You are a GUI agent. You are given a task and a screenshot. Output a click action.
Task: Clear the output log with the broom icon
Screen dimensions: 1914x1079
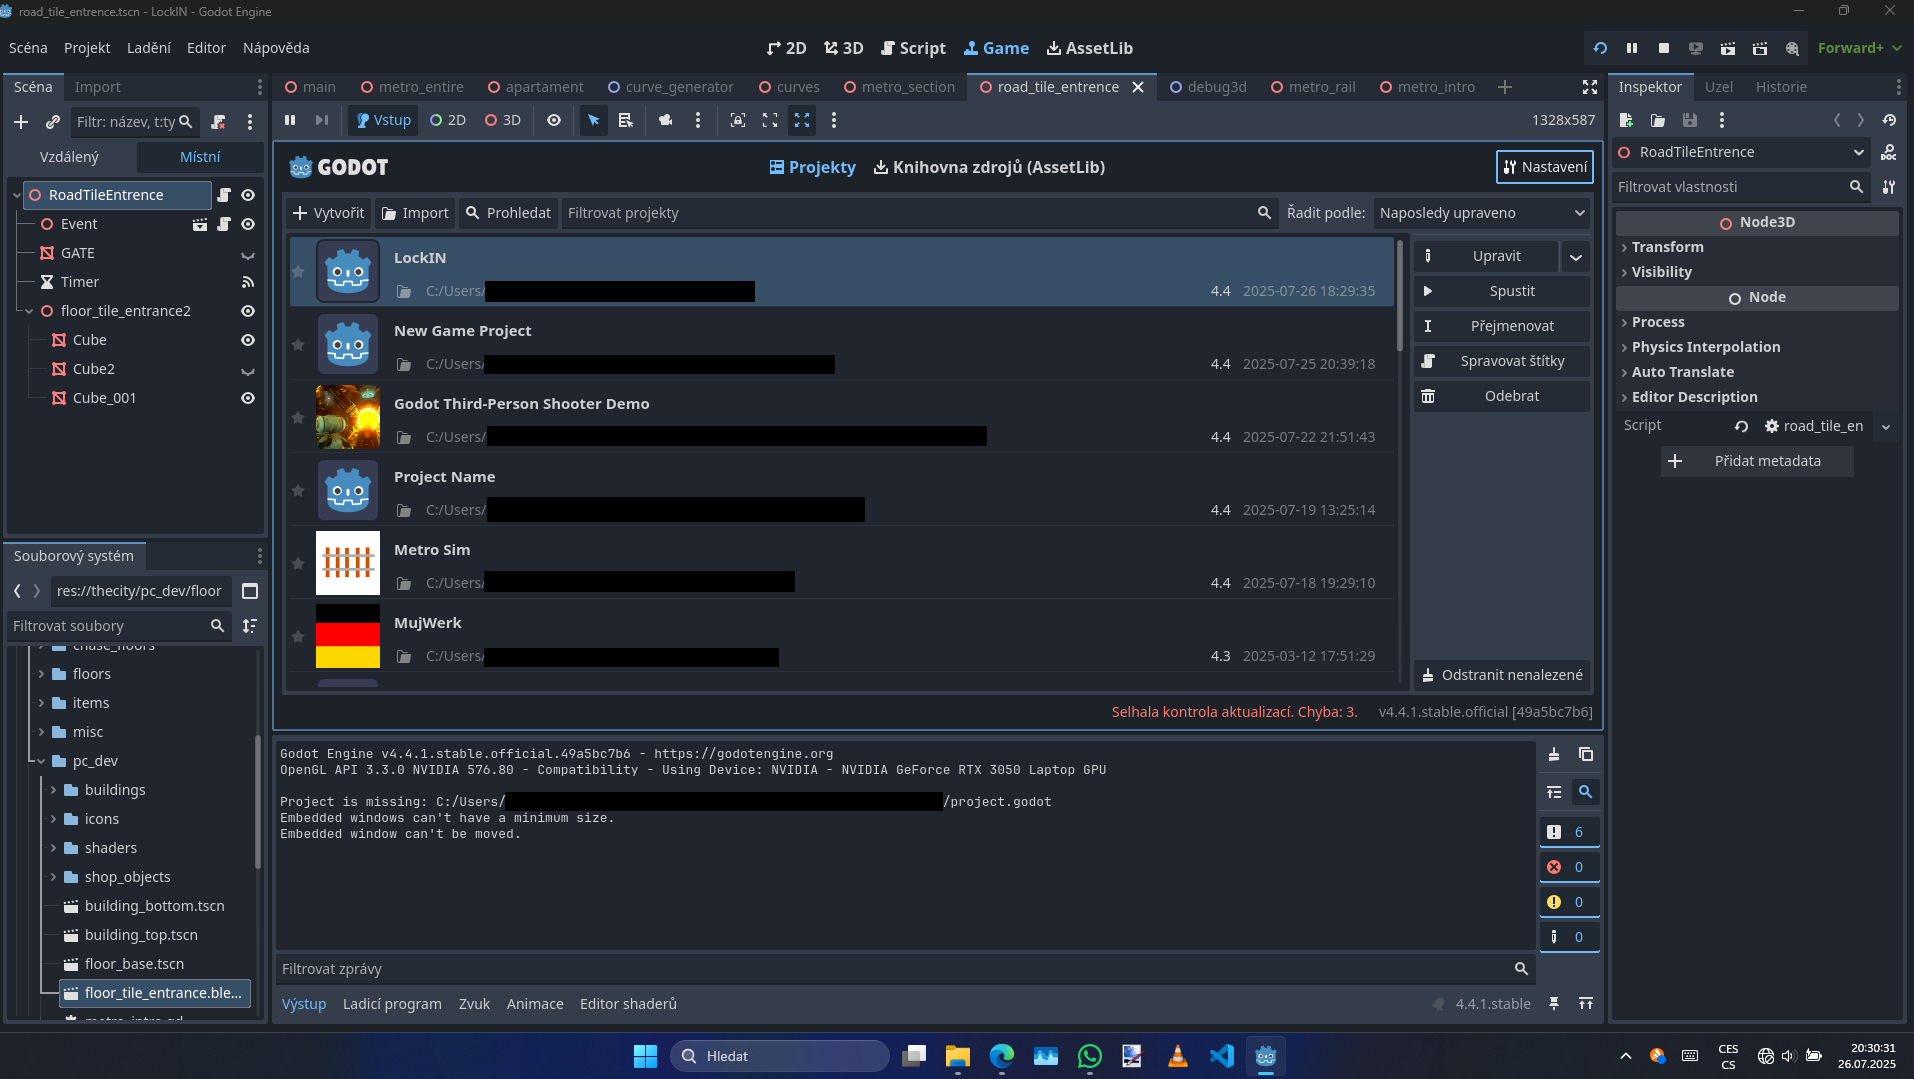click(x=1554, y=755)
